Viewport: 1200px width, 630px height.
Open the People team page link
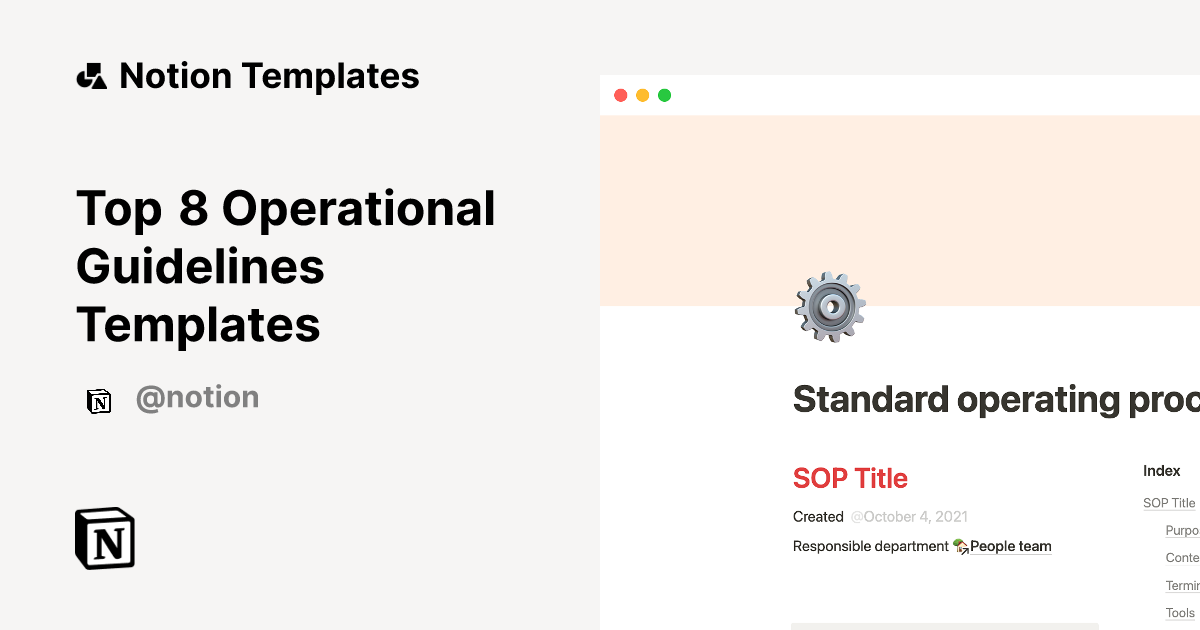[x=1010, y=546]
